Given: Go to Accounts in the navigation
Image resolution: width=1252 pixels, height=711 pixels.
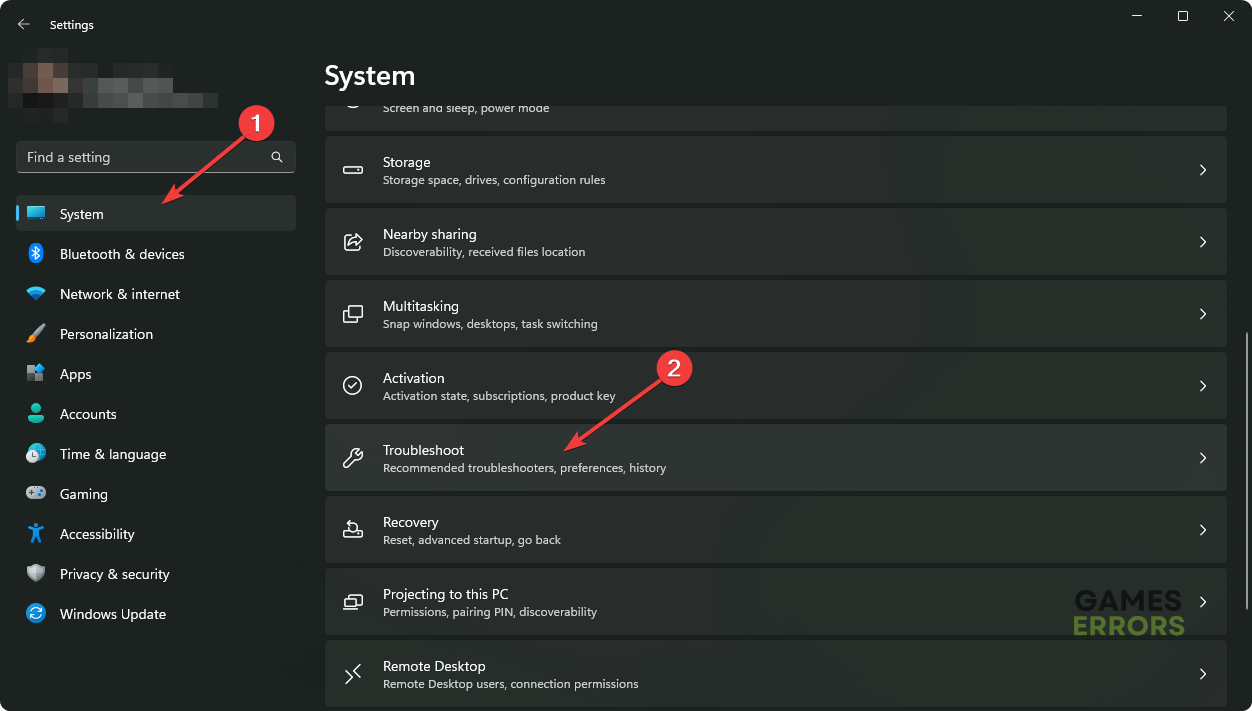Looking at the screenshot, I should click(x=88, y=414).
